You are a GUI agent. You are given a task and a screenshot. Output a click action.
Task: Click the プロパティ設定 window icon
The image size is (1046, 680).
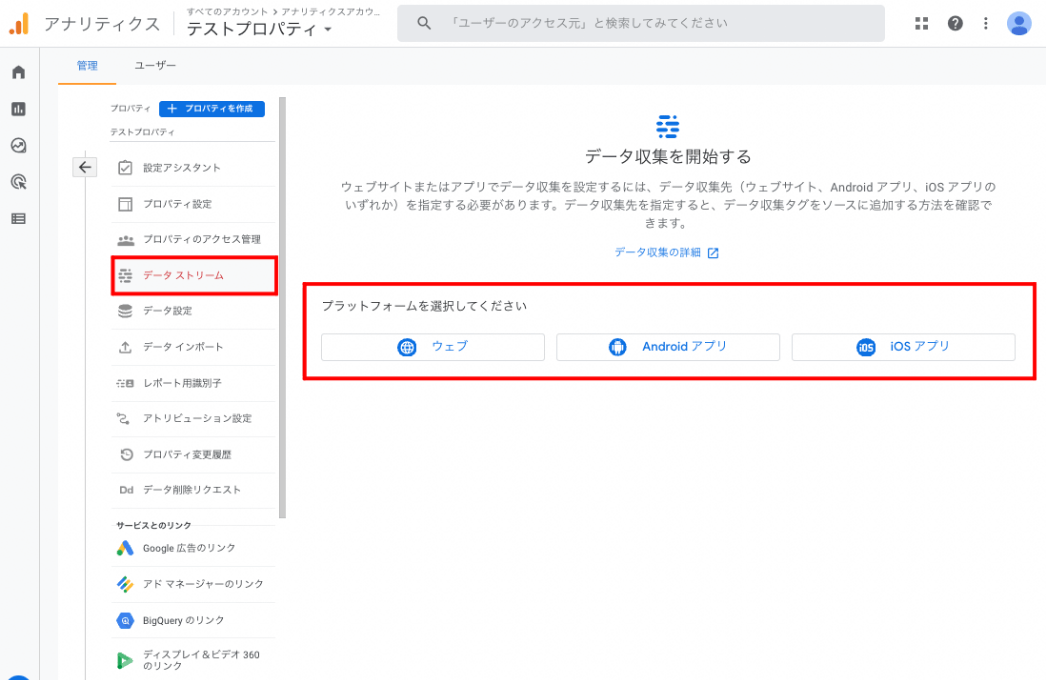coord(125,204)
